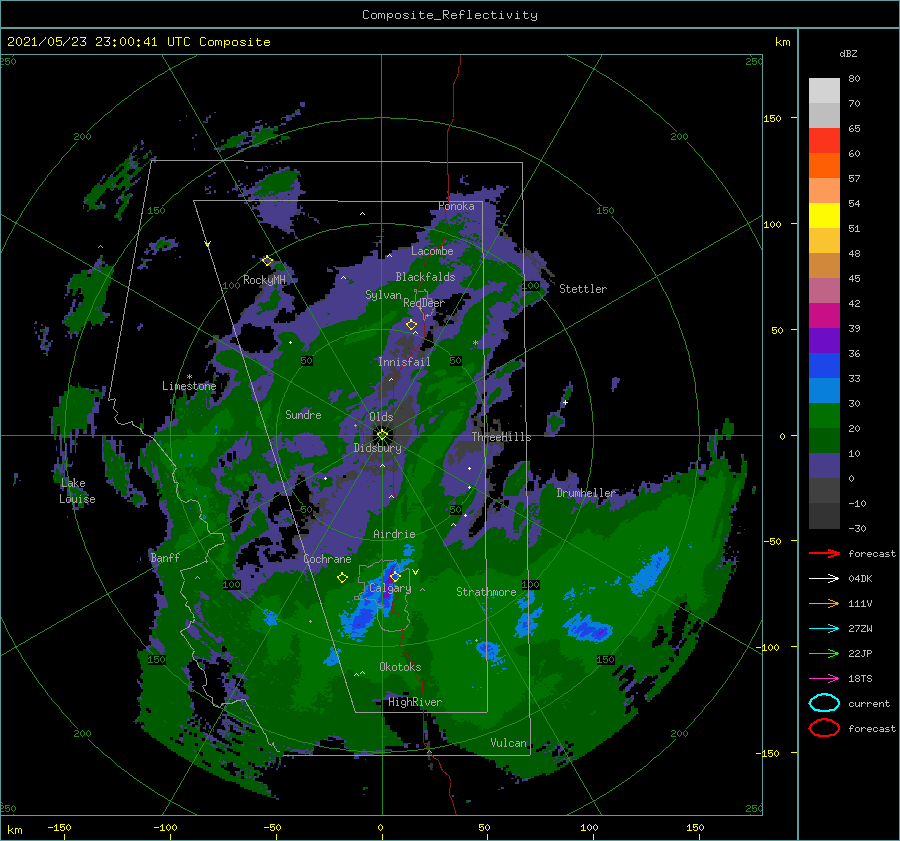900x841 pixels.
Task: Click the yellow marker over Calgary
Action: click(x=395, y=576)
